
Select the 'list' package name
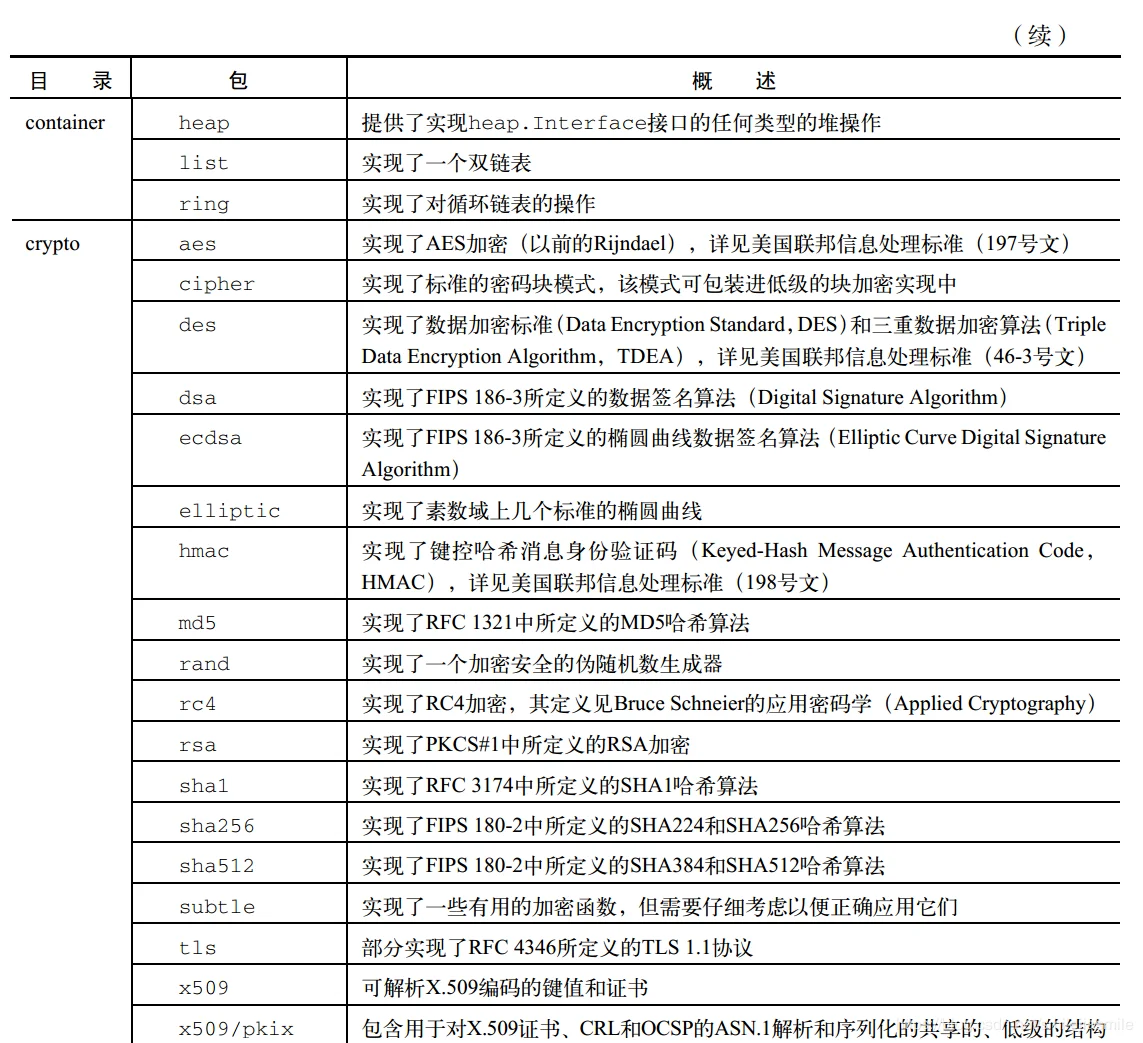click(x=203, y=163)
